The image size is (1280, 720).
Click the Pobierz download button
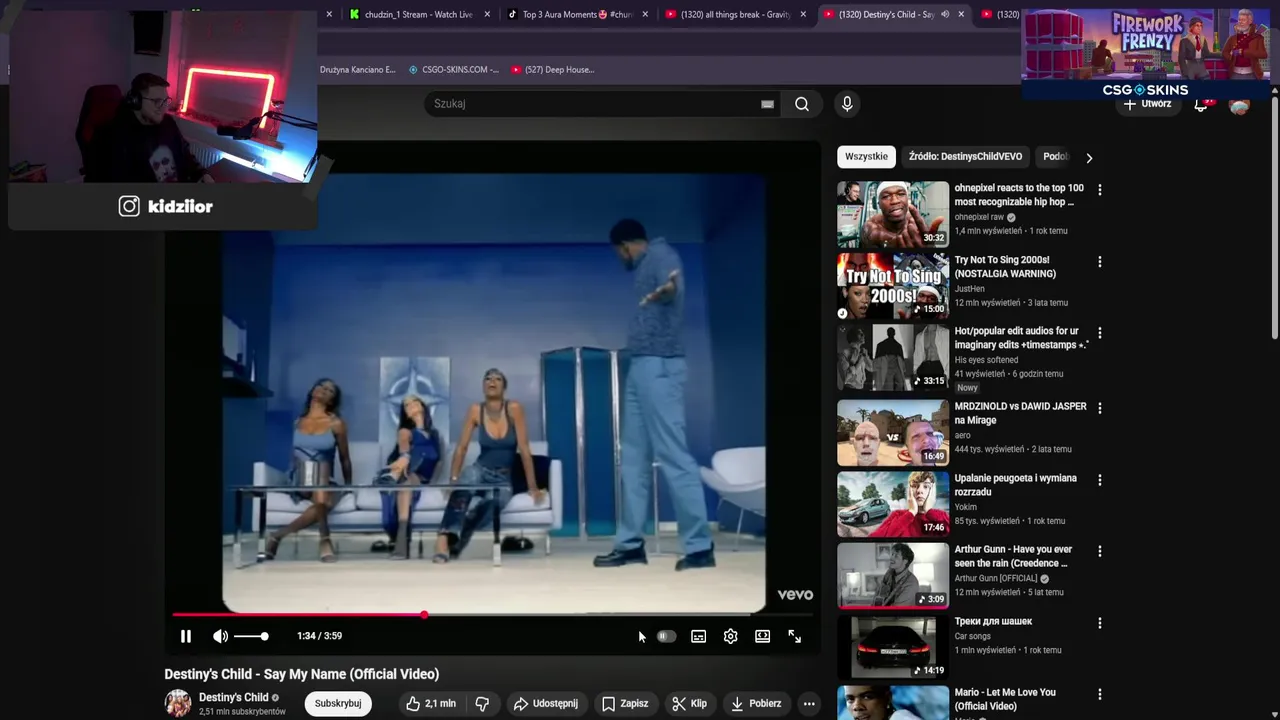pos(756,704)
